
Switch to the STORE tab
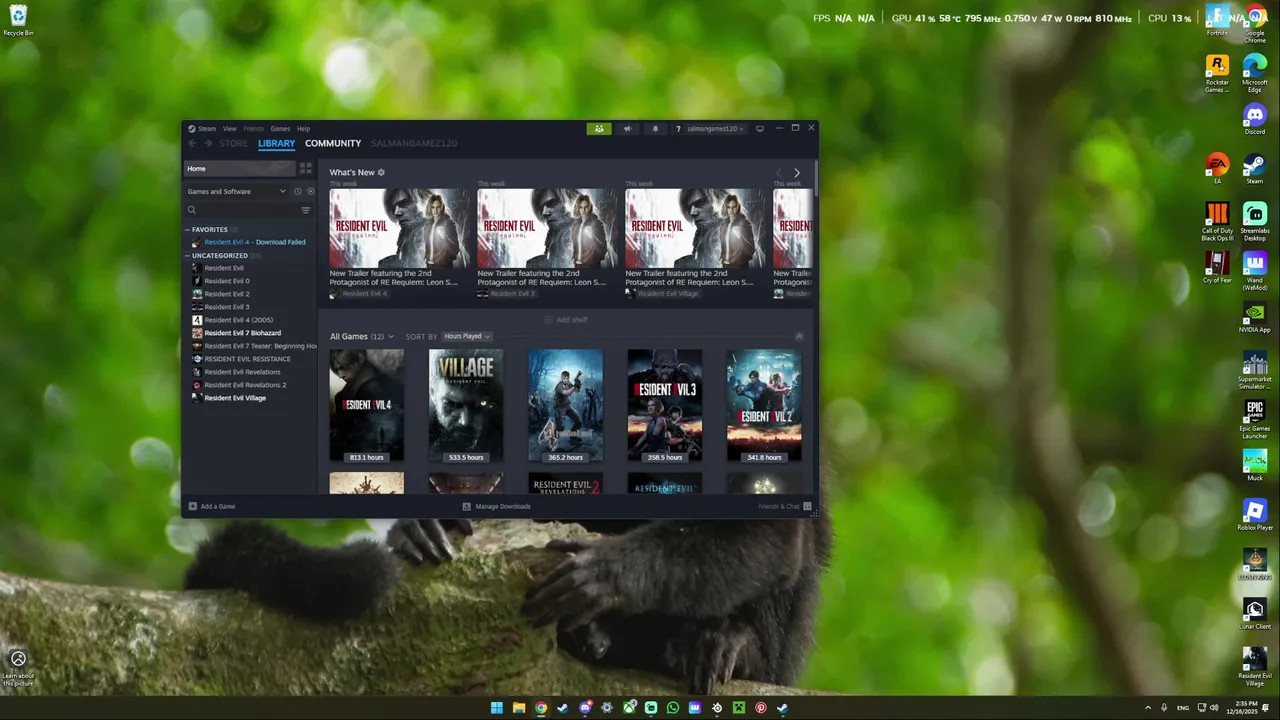tap(233, 143)
